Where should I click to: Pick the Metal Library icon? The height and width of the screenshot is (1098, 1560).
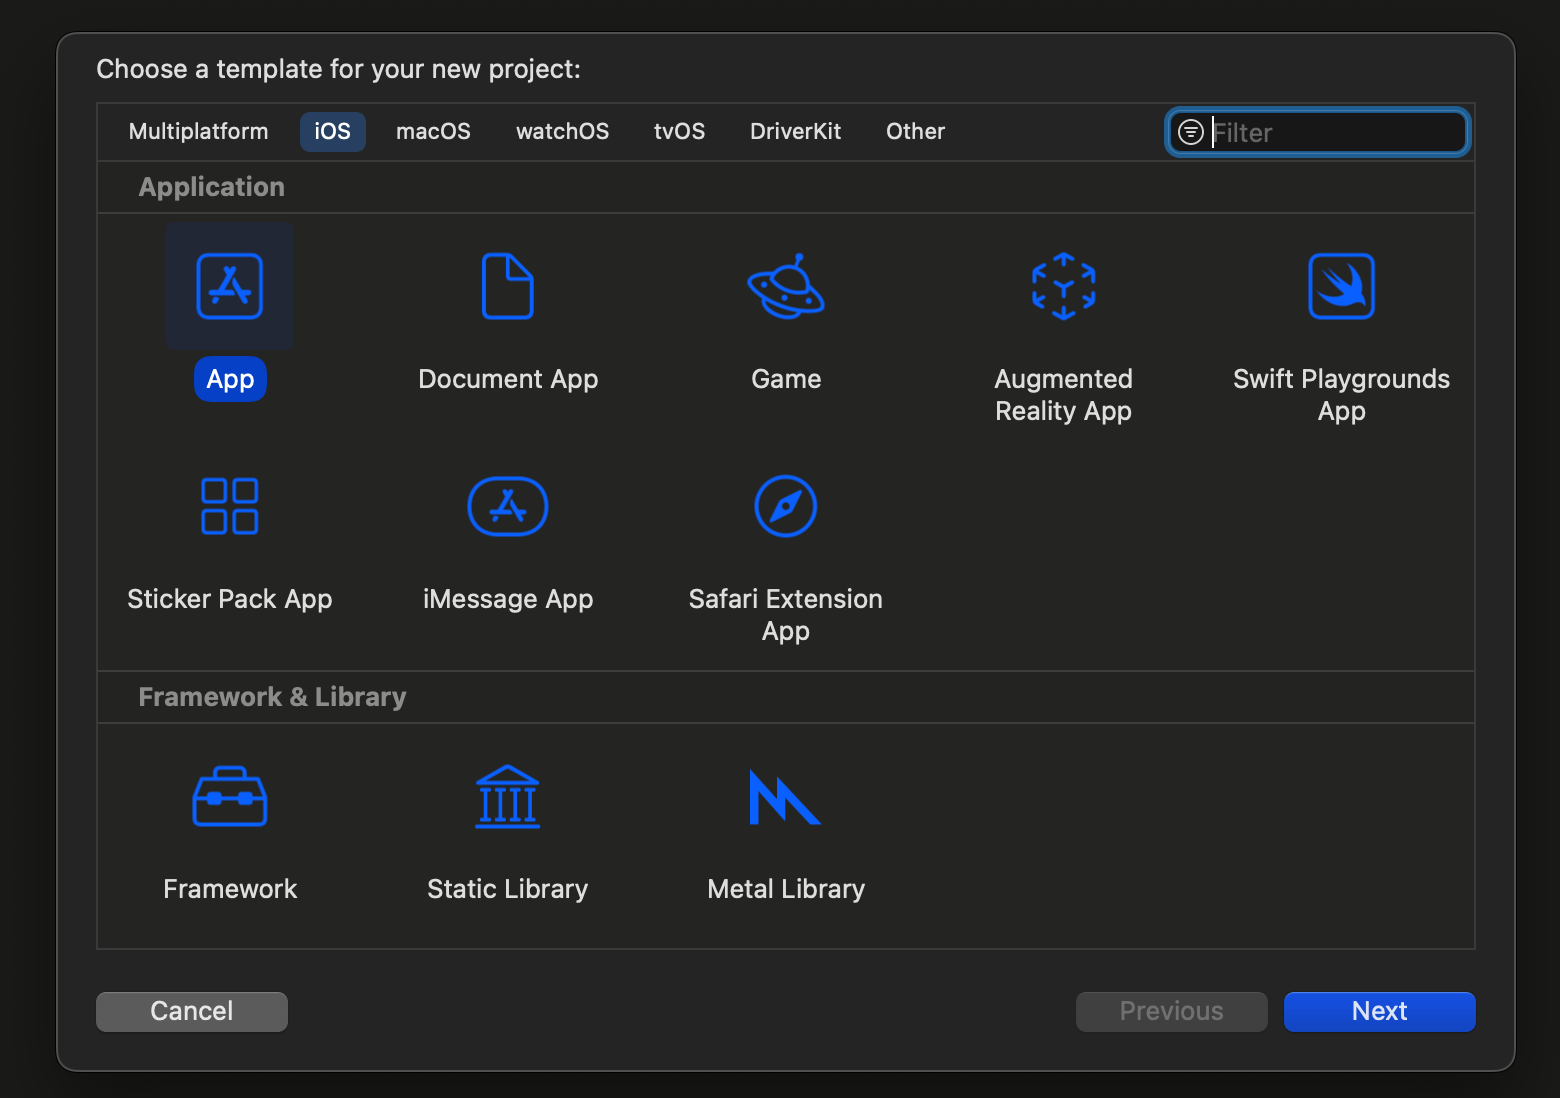click(x=785, y=797)
